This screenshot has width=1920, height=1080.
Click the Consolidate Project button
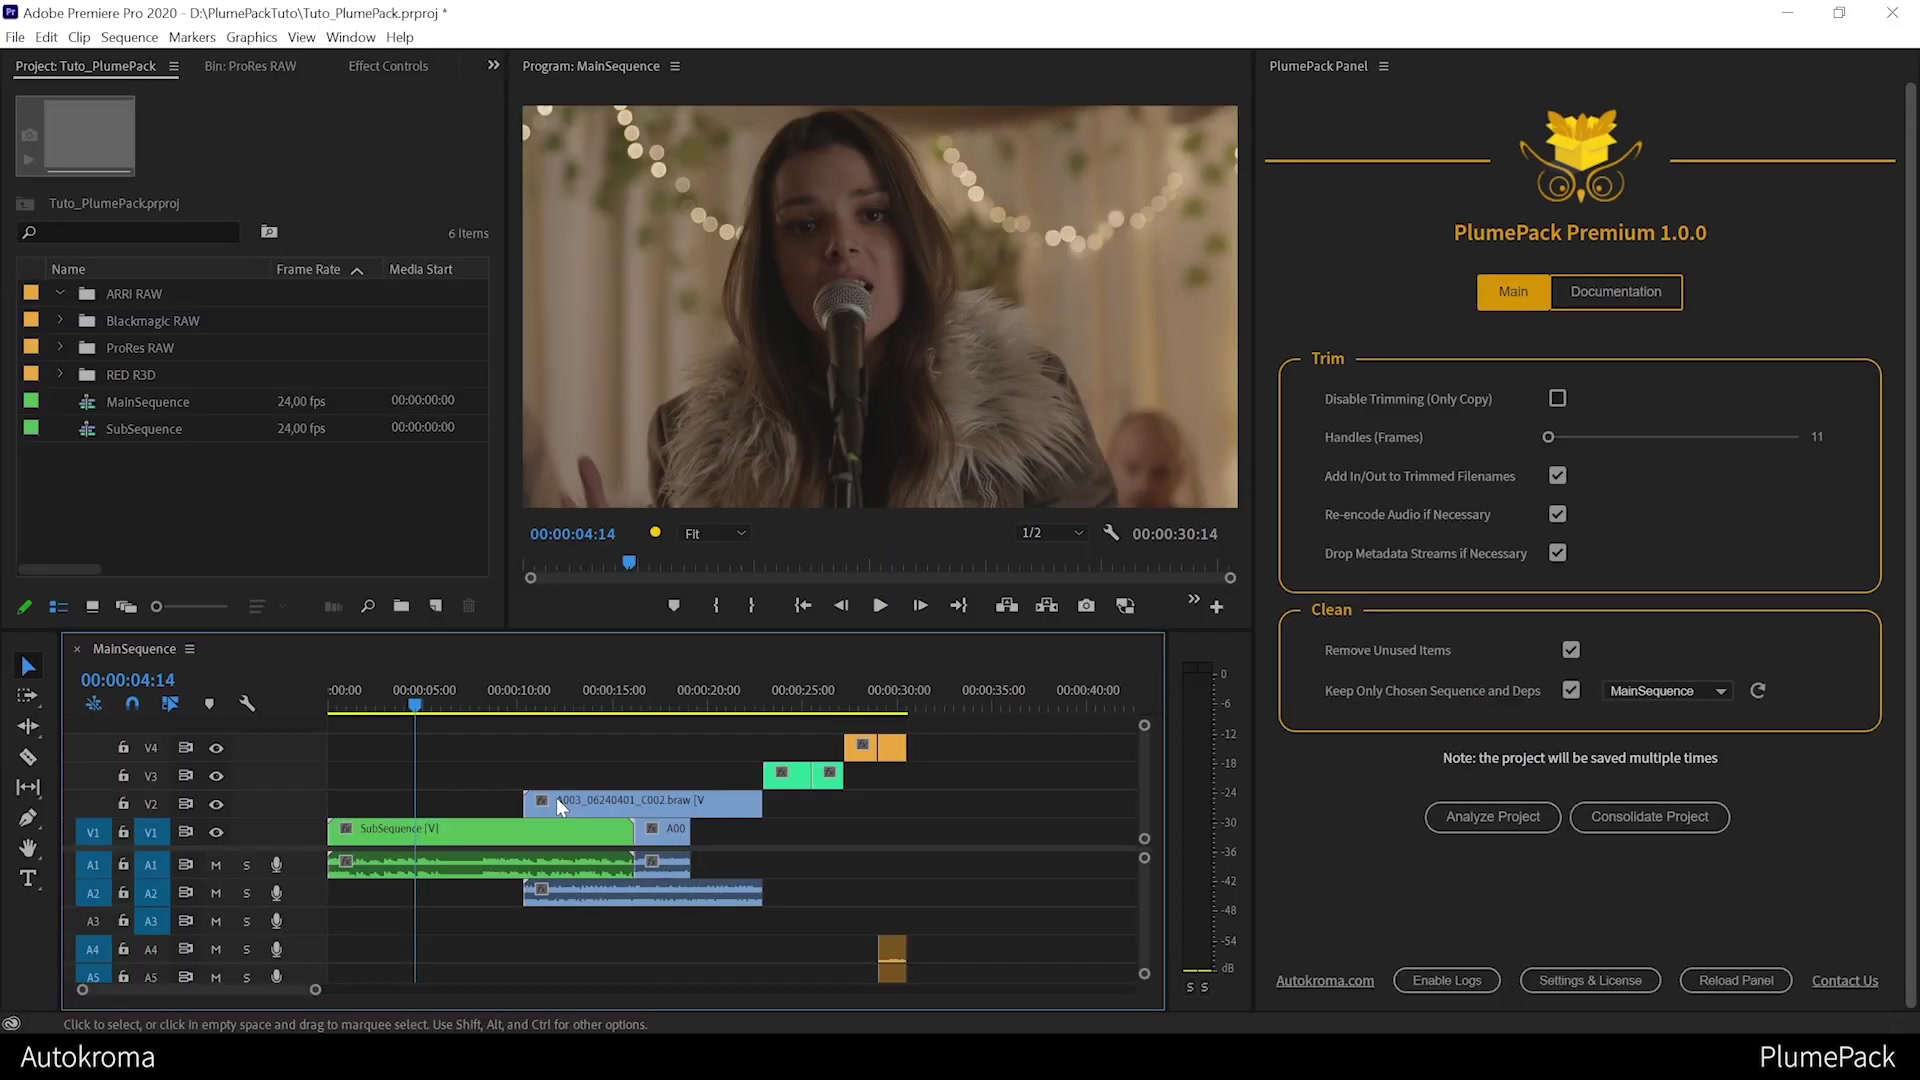coord(1649,817)
